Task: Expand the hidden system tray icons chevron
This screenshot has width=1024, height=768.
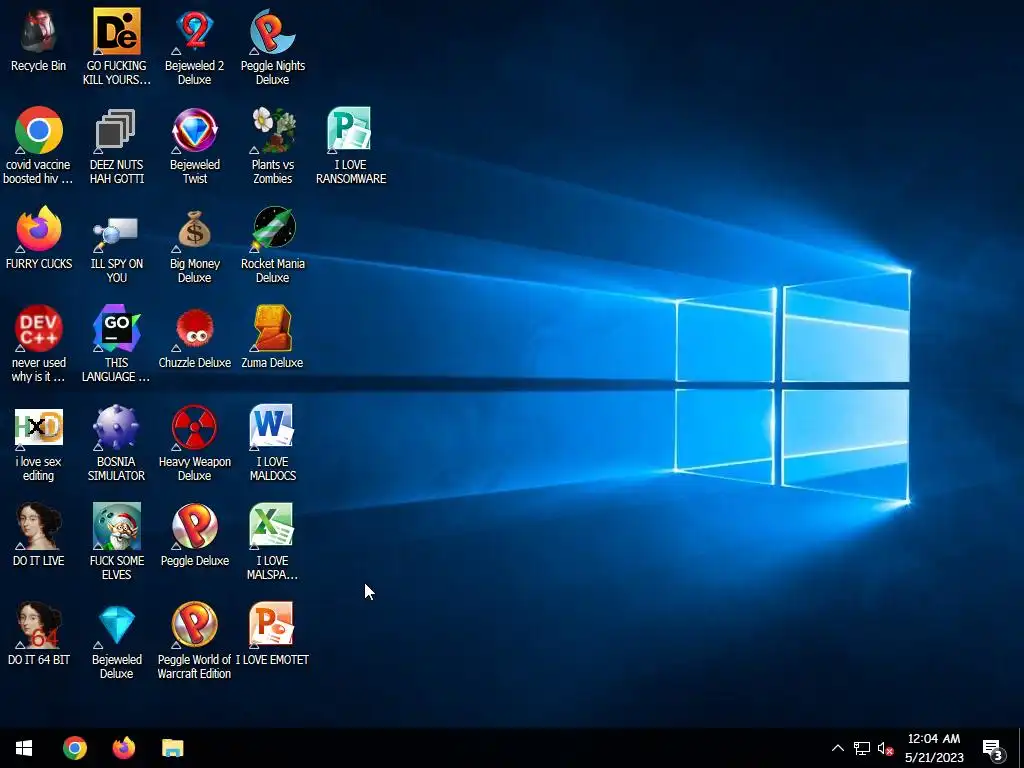Action: [837, 748]
